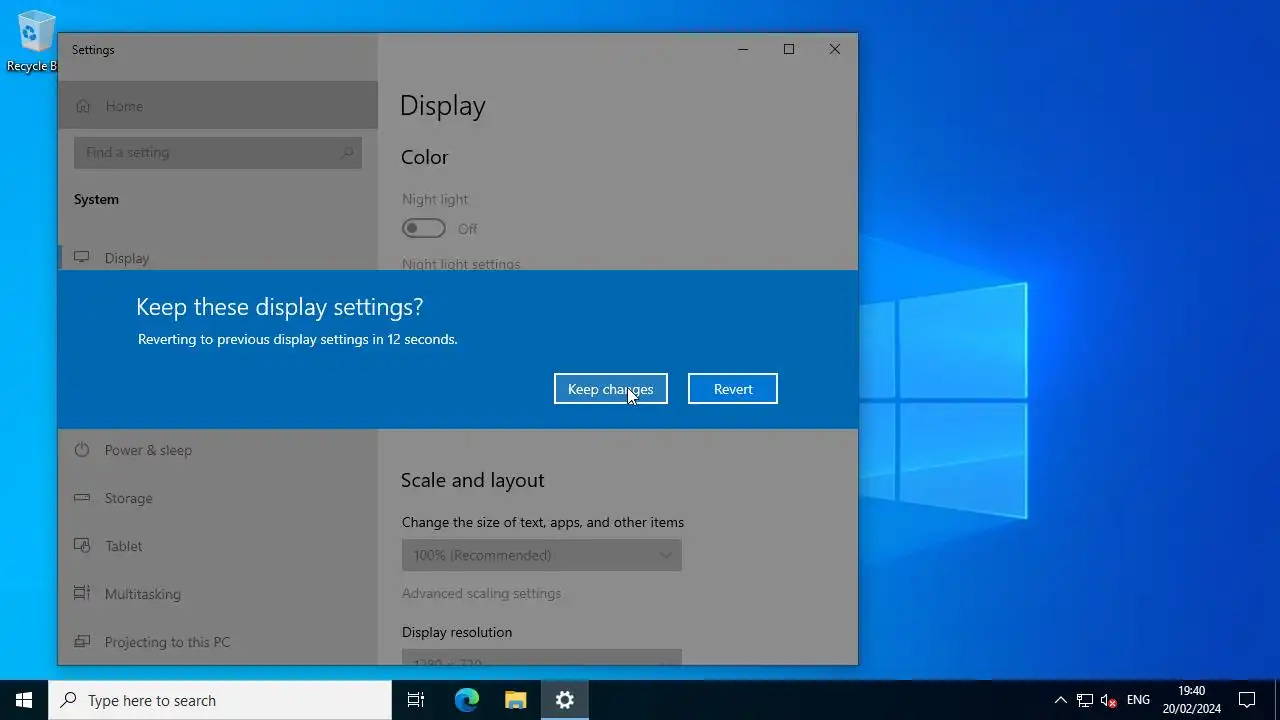Open the Windows Start menu
Screen dimensions: 1280x720
[x=24, y=700]
